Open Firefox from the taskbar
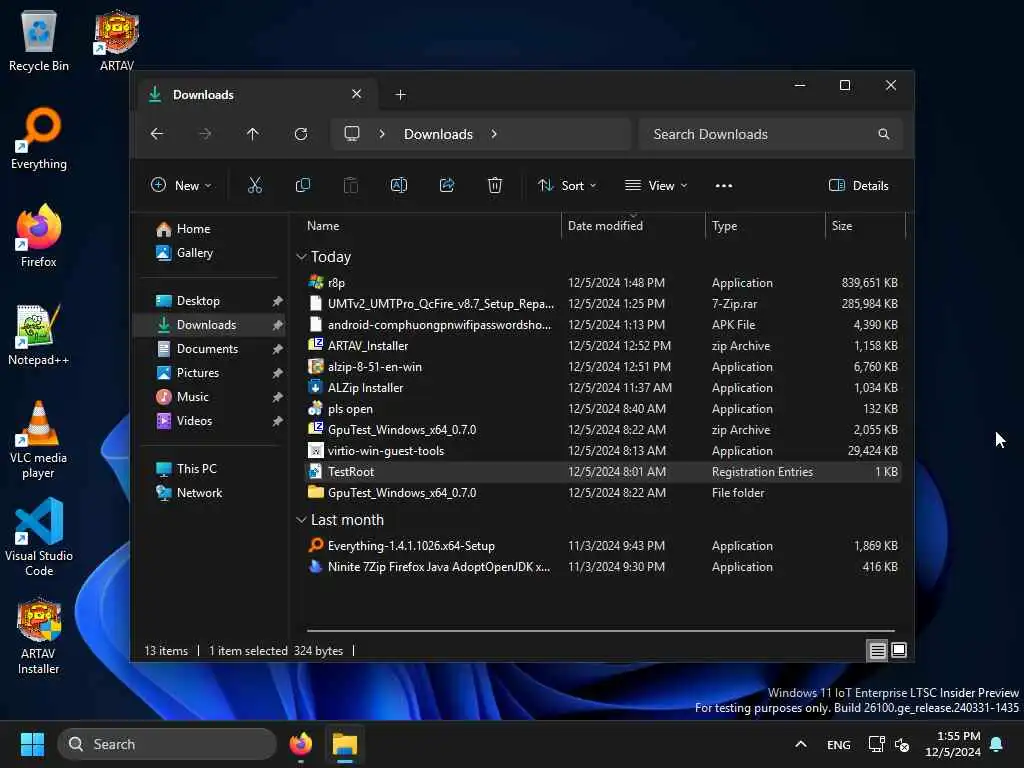The height and width of the screenshot is (768, 1024). (x=300, y=744)
